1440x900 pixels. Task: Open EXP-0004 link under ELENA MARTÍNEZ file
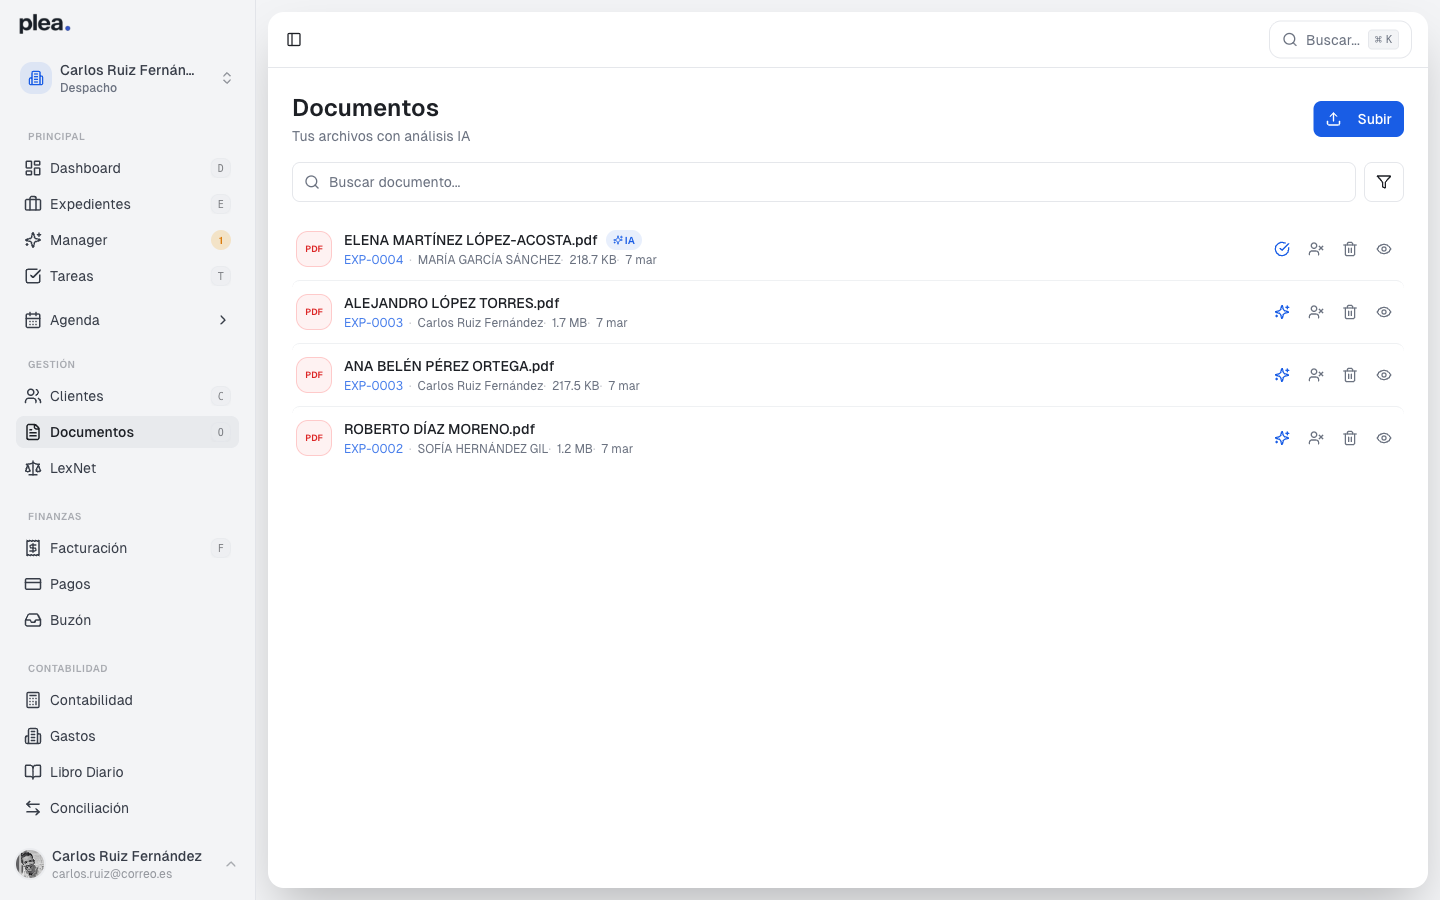pos(374,260)
